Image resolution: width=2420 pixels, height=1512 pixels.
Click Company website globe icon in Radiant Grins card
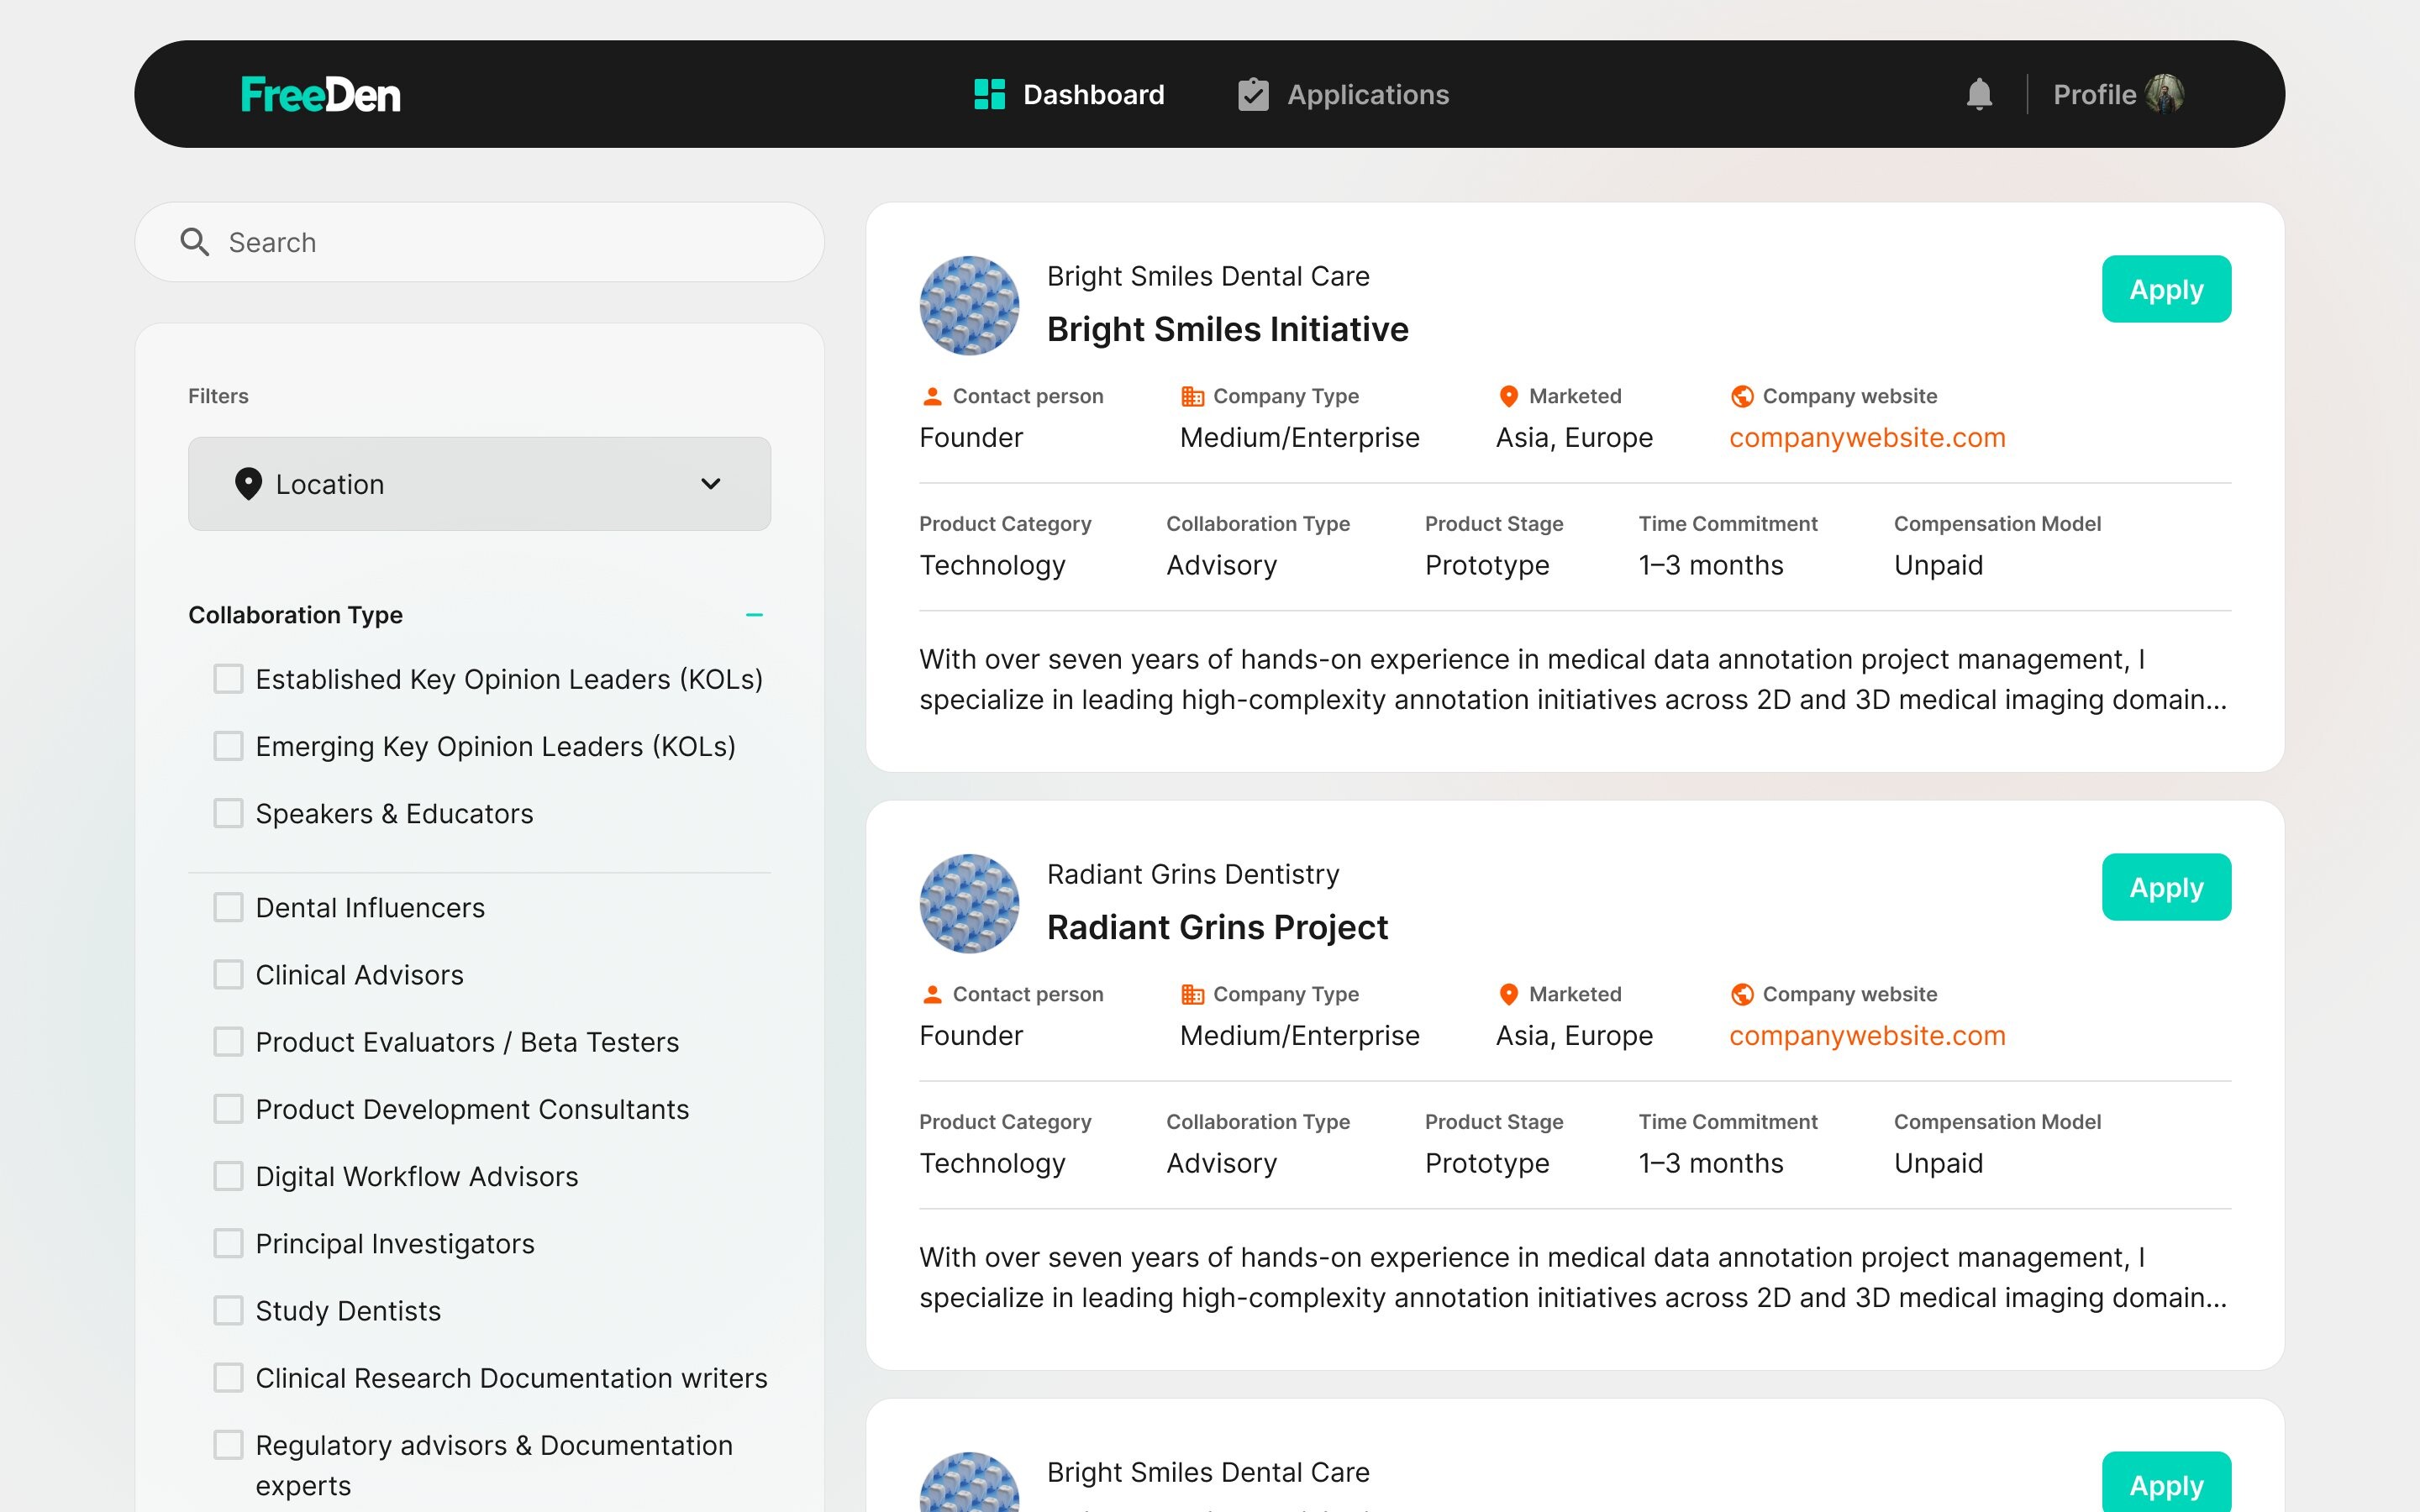tap(1742, 994)
